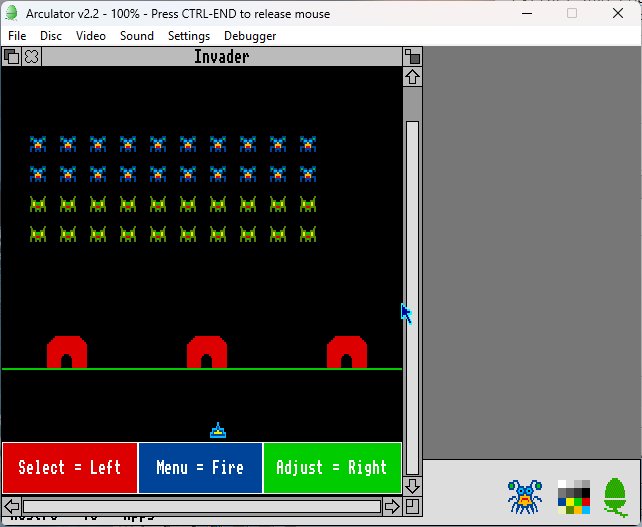This screenshot has height=527, width=642.
Task: Click the last blue invader in second row
Action: click(x=307, y=174)
